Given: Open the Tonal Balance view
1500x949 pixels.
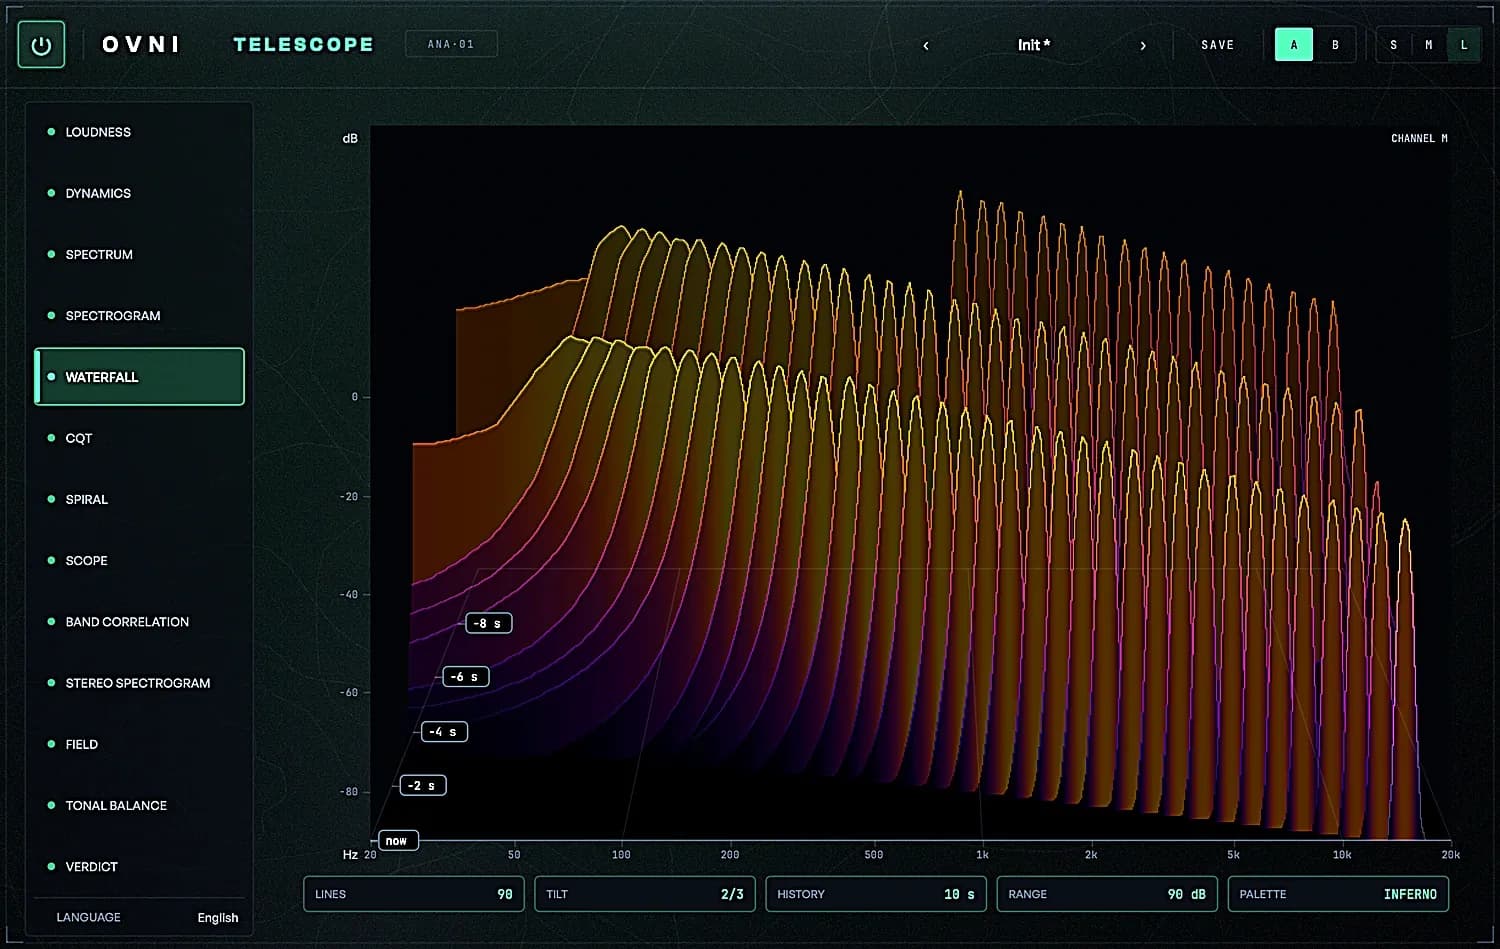Looking at the screenshot, I should (x=139, y=805).
